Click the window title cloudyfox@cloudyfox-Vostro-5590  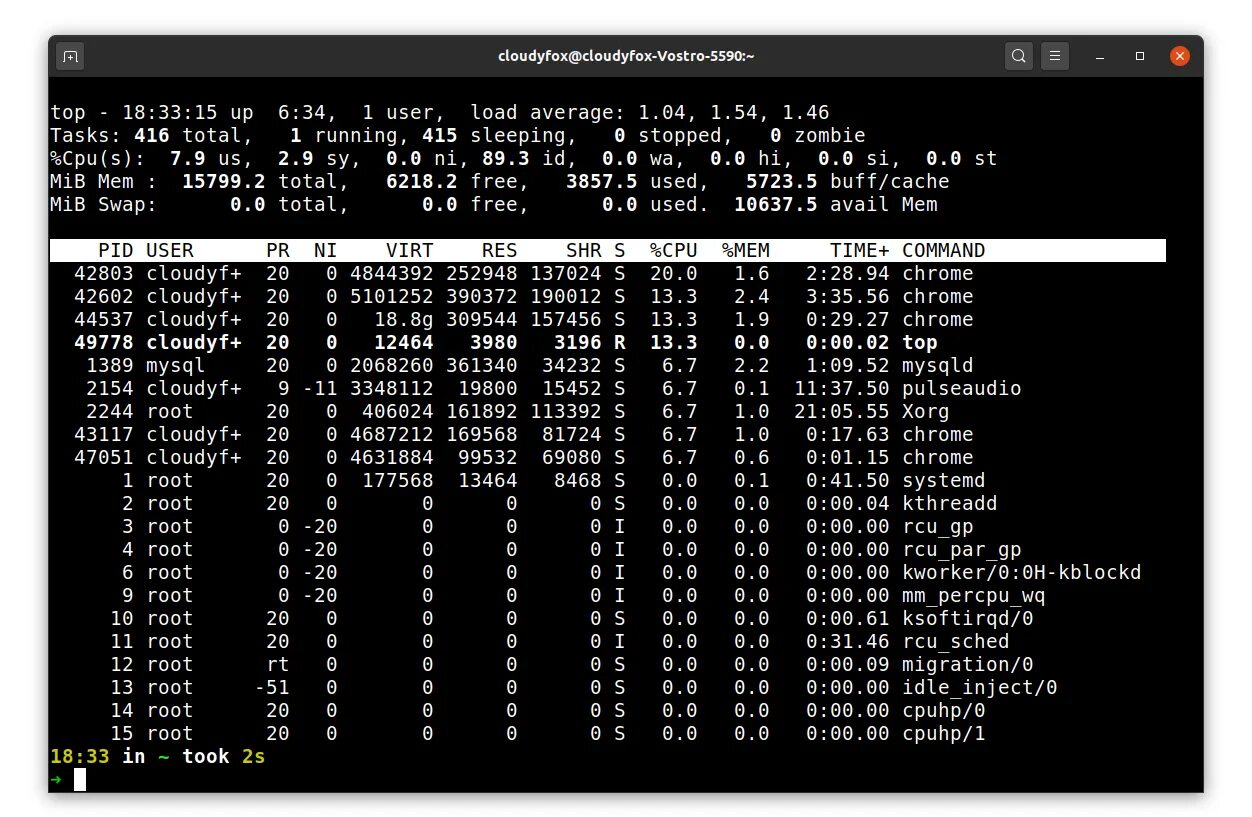pyautogui.click(x=626, y=56)
